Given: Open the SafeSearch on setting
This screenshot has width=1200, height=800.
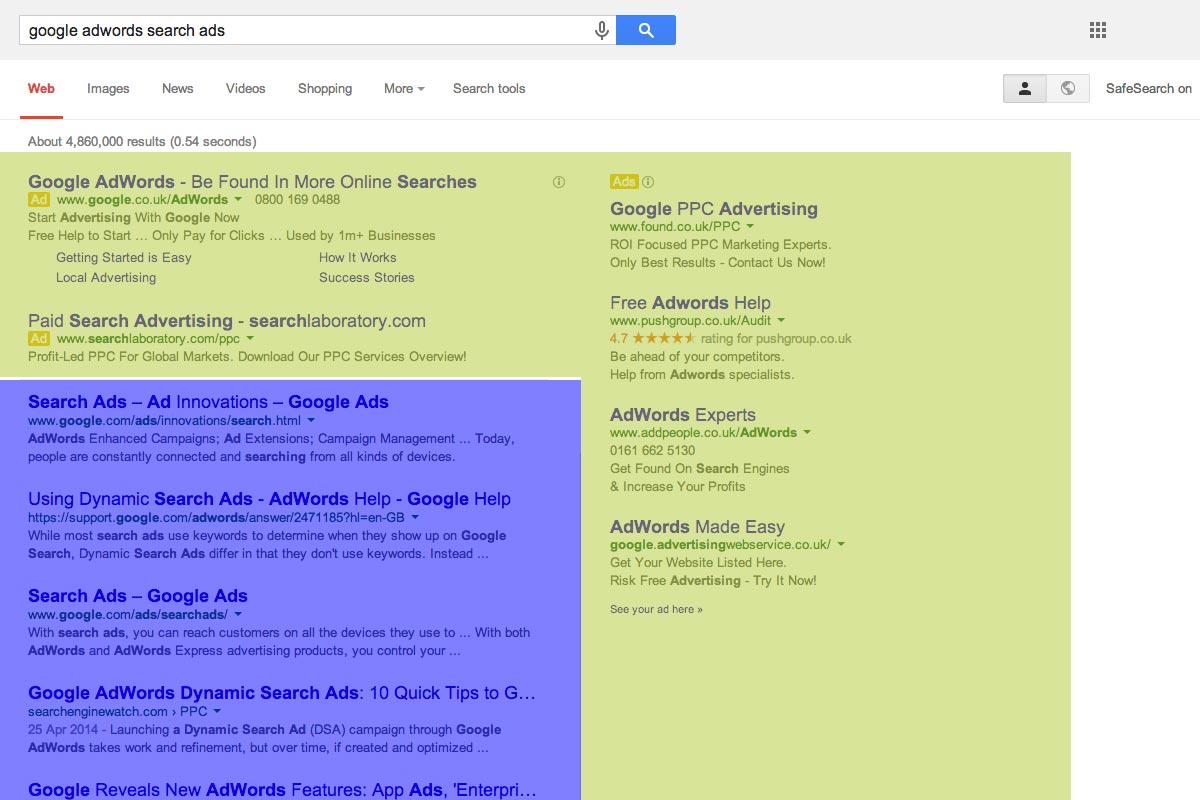Looking at the screenshot, I should pos(1148,88).
